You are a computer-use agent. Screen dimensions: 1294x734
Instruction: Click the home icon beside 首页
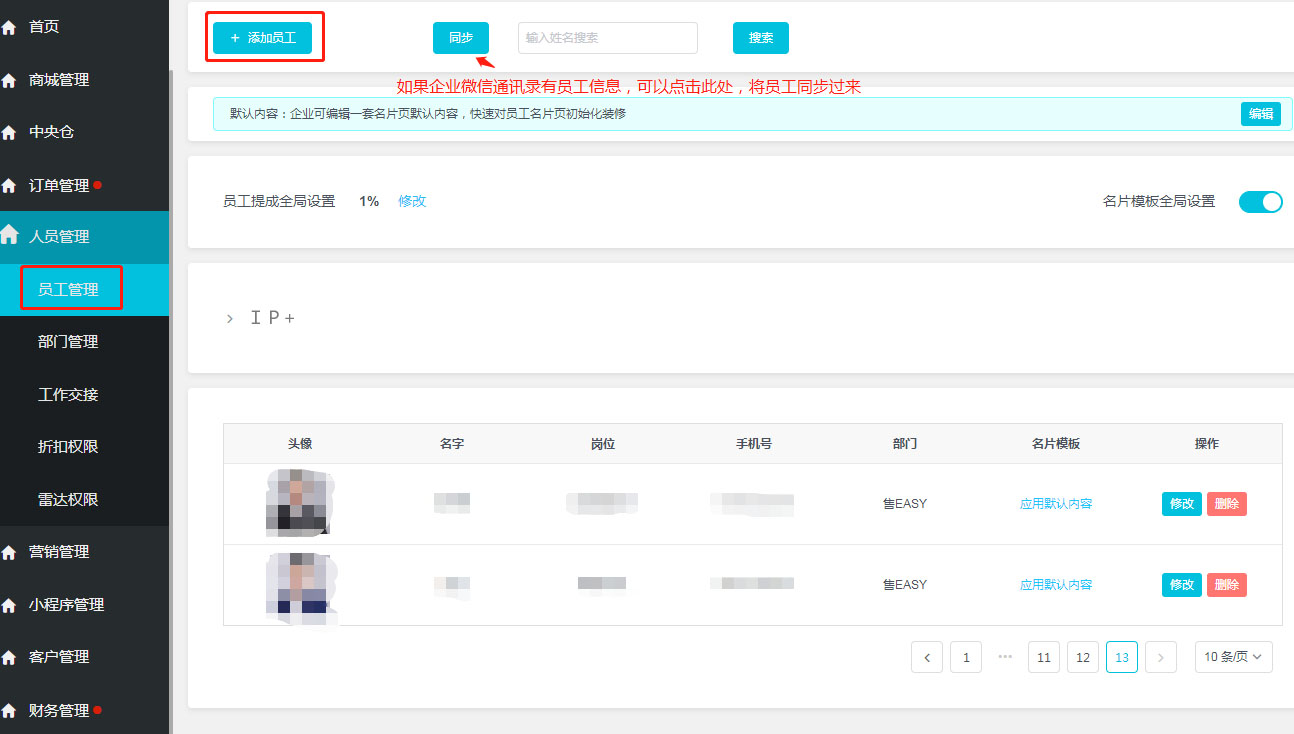[9, 28]
